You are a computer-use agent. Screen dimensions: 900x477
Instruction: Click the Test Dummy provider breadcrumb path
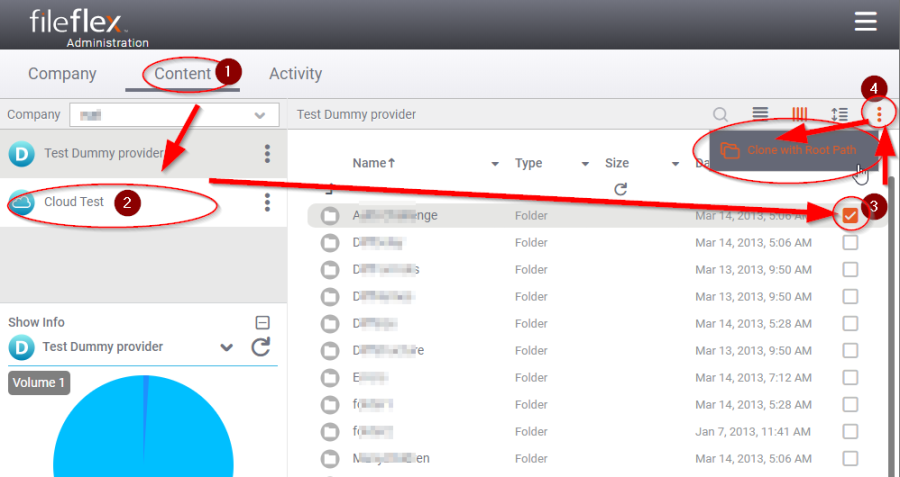coord(356,114)
